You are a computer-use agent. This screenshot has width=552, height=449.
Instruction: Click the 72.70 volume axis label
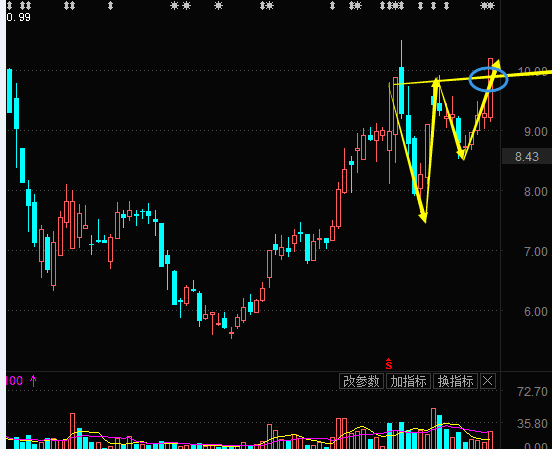tap(532, 392)
